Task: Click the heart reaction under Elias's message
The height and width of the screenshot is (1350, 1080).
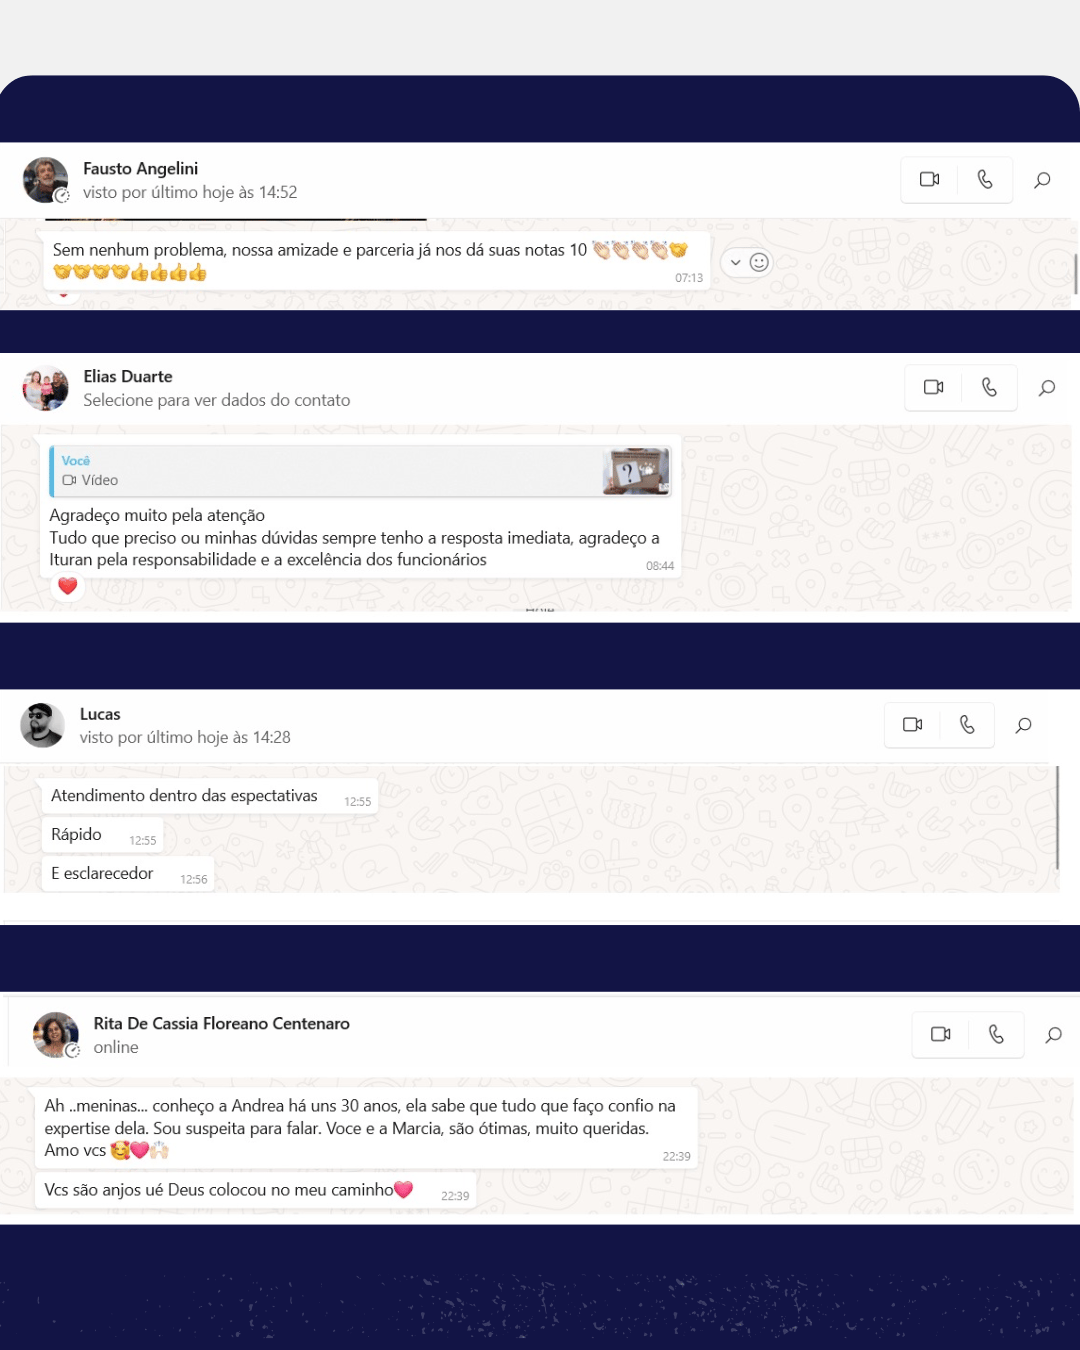Action: click(67, 586)
